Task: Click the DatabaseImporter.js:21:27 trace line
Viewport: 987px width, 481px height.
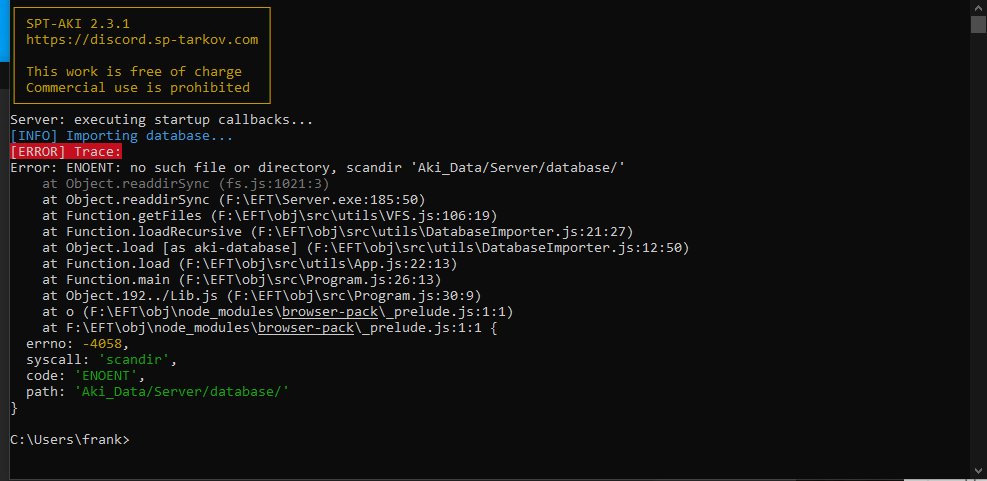Action: pos(338,232)
